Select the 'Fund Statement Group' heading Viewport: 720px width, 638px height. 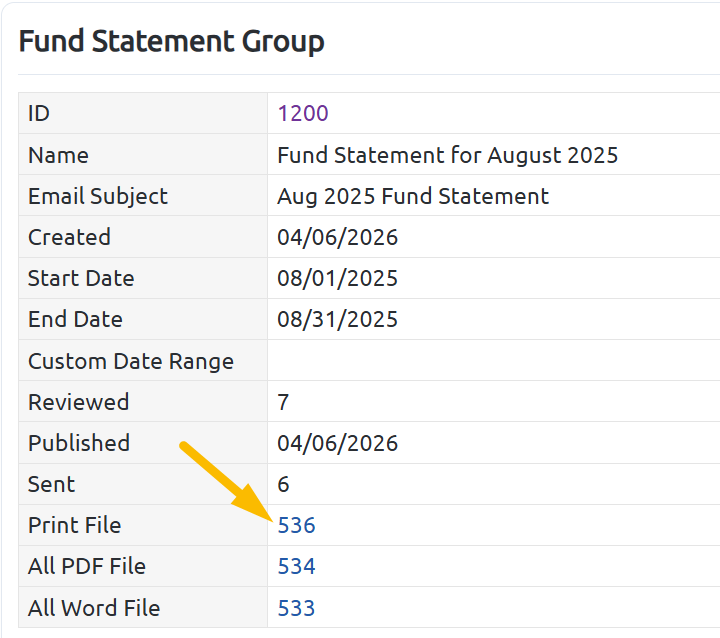tap(171, 42)
